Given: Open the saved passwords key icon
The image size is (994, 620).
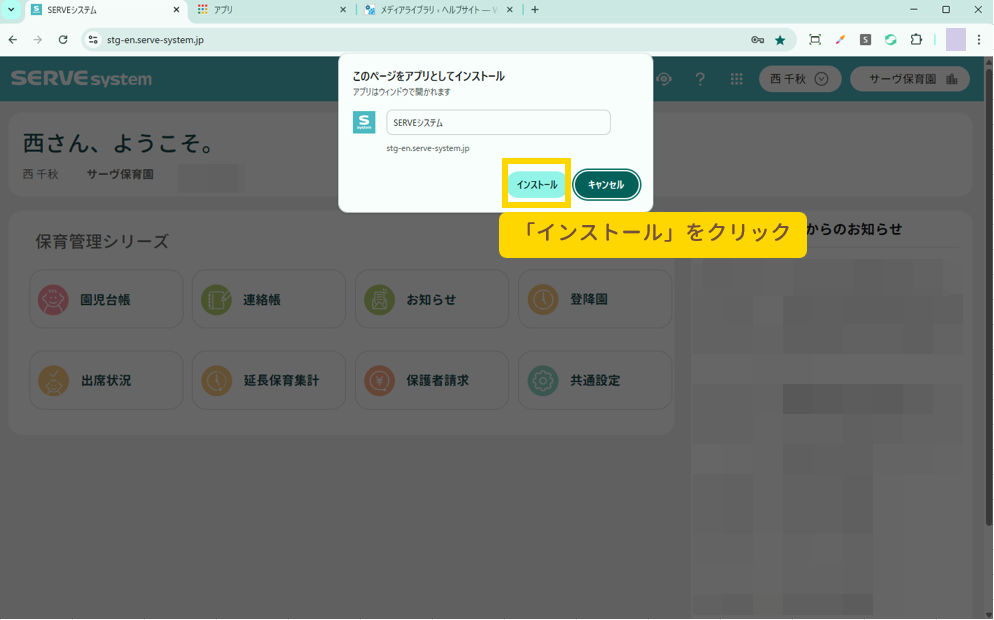Looking at the screenshot, I should (x=758, y=40).
